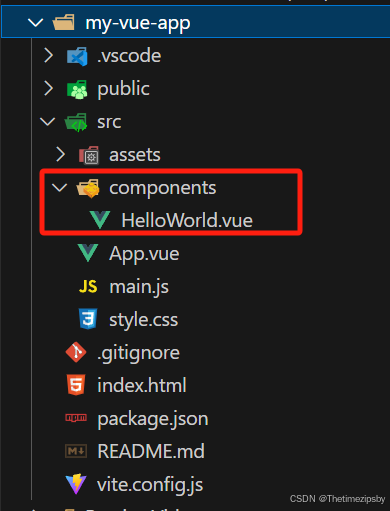The height and width of the screenshot is (511, 390).
Task: Expand the public folder chevron
Action: (x=49, y=88)
